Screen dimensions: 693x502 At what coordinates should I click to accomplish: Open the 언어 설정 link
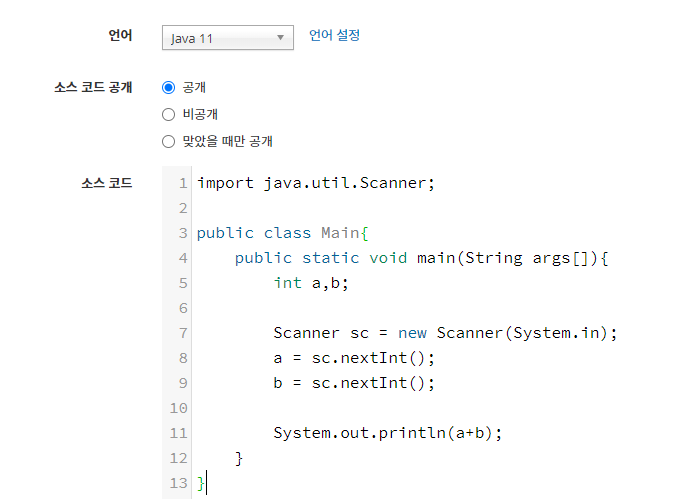(x=334, y=35)
